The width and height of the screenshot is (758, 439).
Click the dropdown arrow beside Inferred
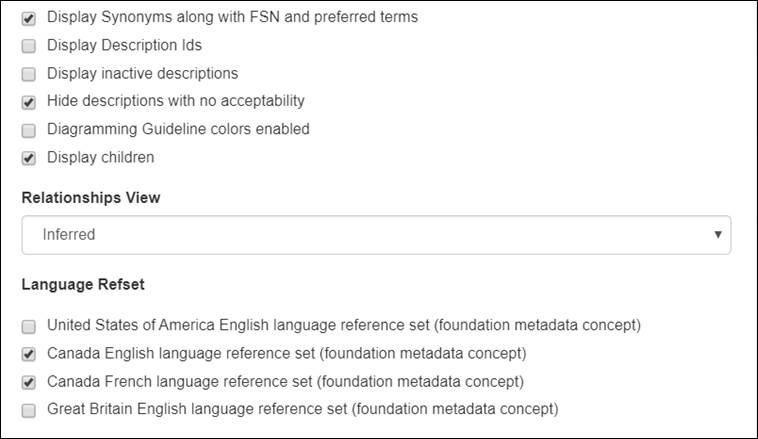[x=718, y=234]
